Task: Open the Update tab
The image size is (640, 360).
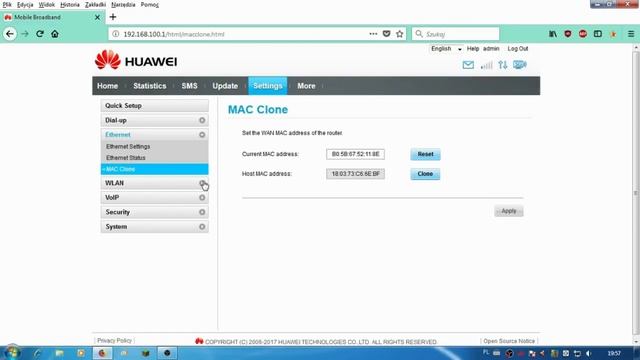Action: (x=225, y=86)
